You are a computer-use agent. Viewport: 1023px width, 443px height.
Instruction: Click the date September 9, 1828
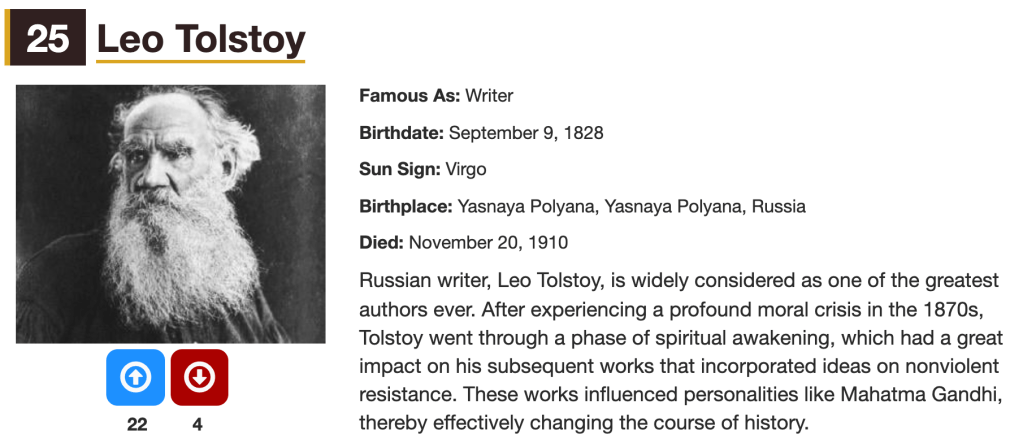tap(526, 133)
